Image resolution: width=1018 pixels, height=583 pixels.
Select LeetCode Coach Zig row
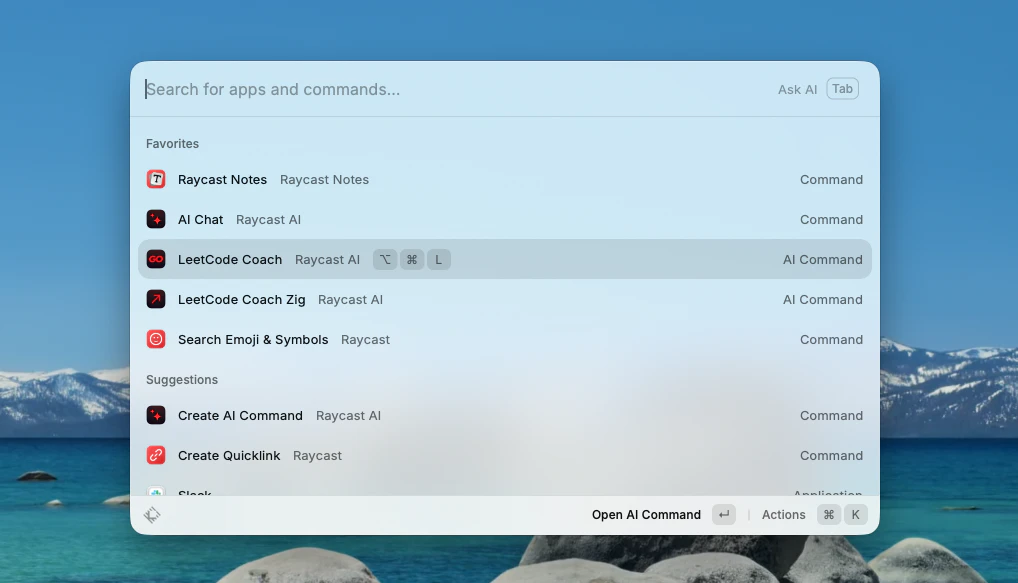point(504,299)
